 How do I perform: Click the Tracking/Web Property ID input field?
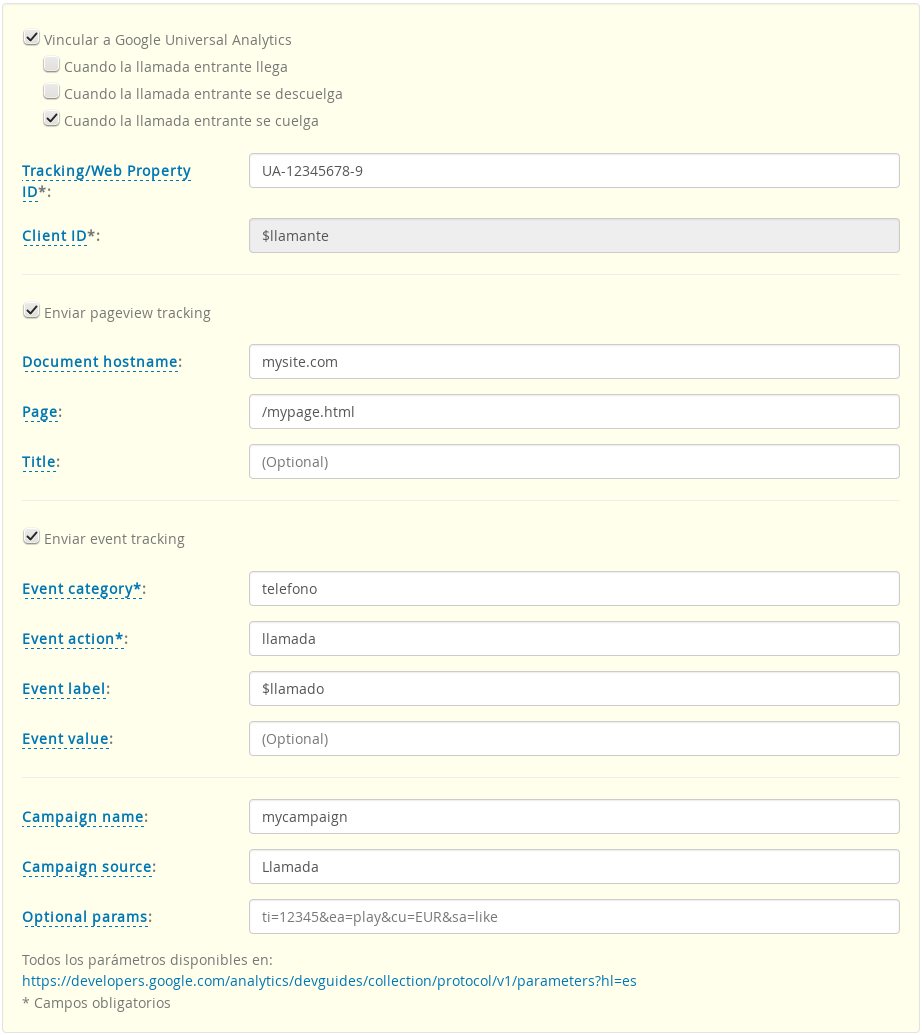(x=574, y=171)
